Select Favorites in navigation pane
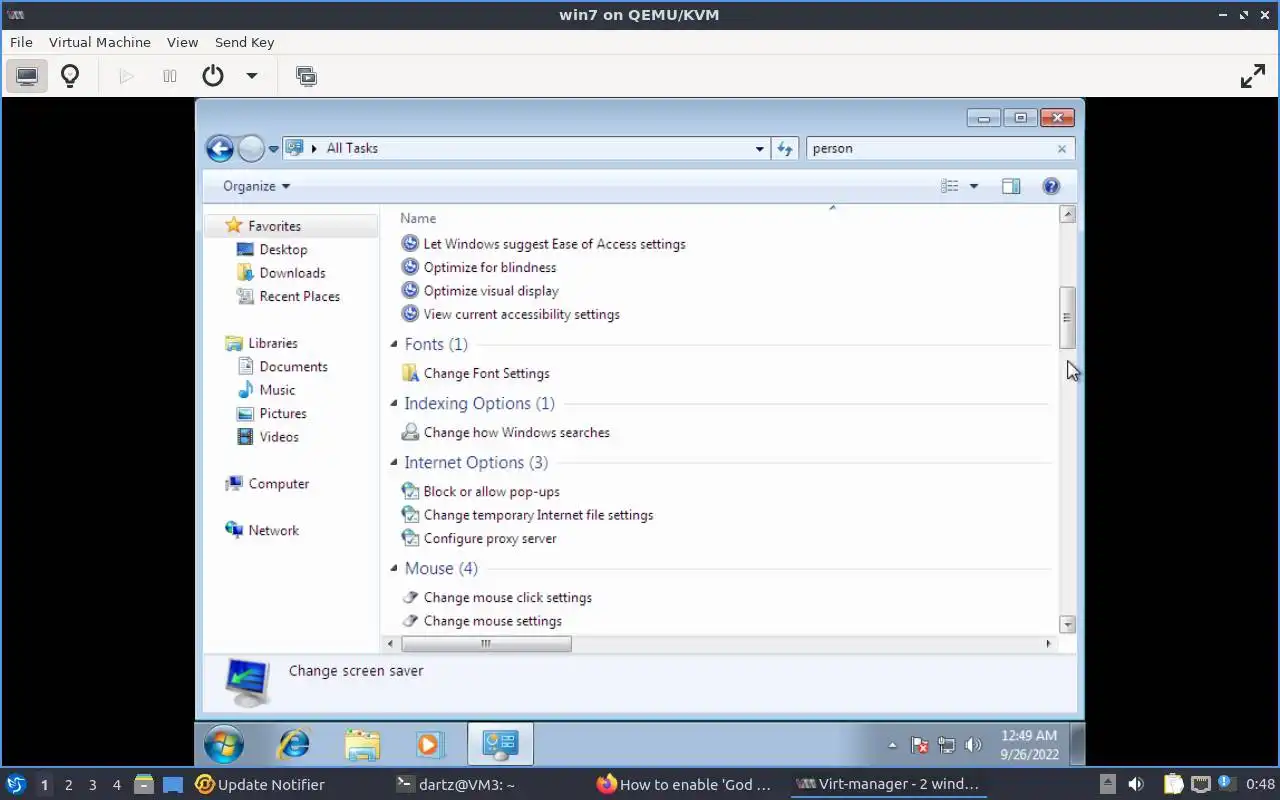The width and height of the screenshot is (1280, 800). click(x=274, y=226)
